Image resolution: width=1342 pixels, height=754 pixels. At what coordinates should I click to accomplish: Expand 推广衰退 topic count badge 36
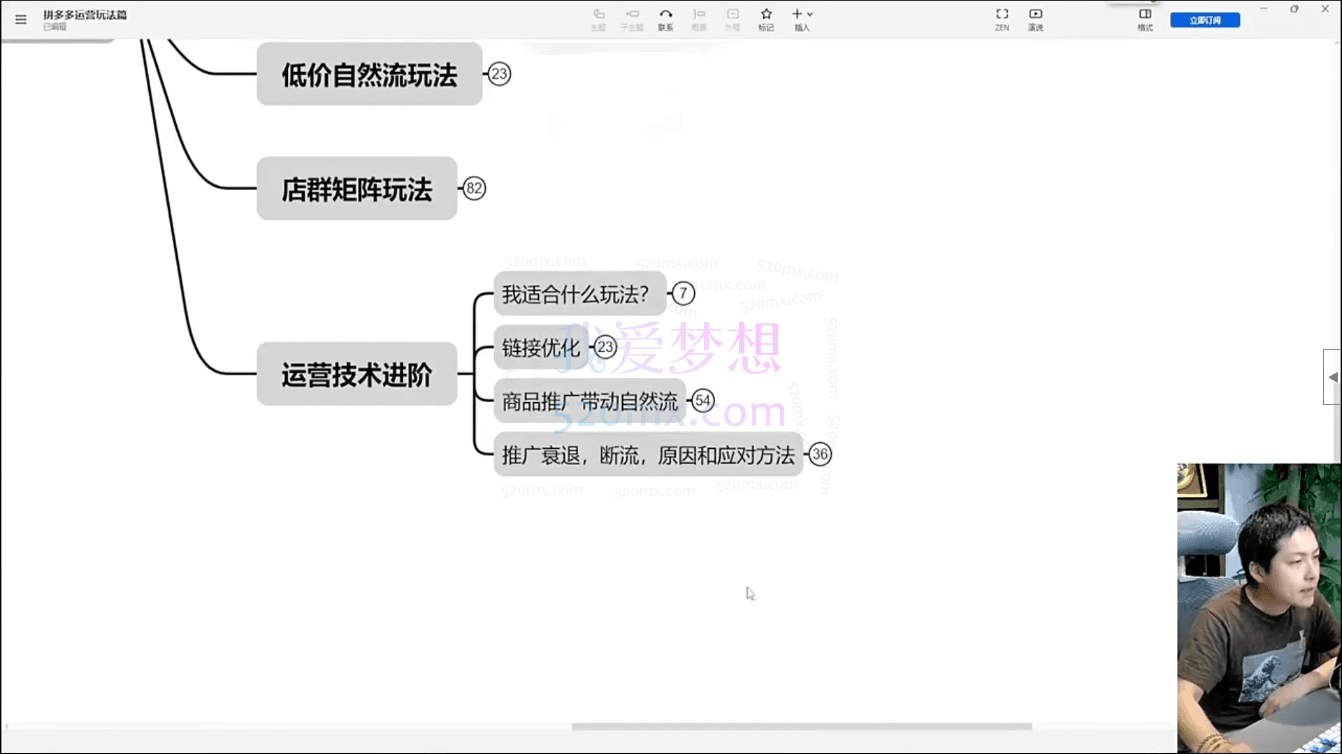(x=820, y=454)
